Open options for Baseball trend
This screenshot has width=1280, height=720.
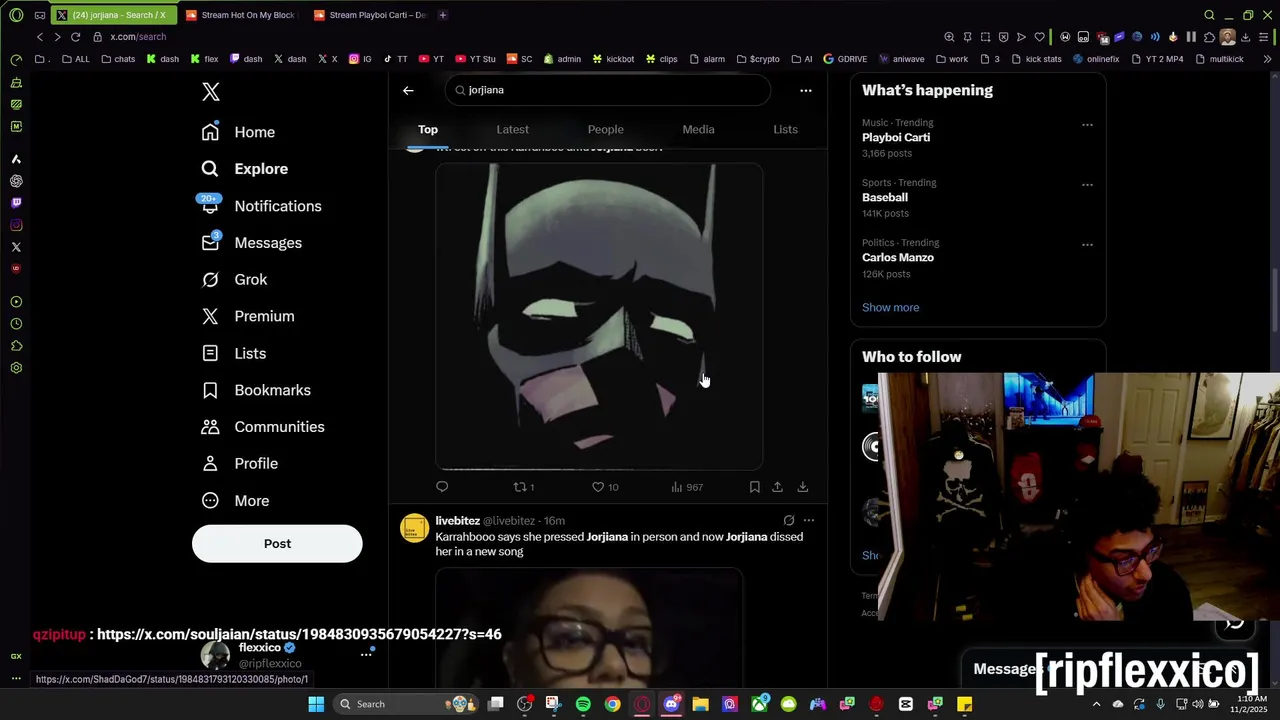tap(1087, 185)
